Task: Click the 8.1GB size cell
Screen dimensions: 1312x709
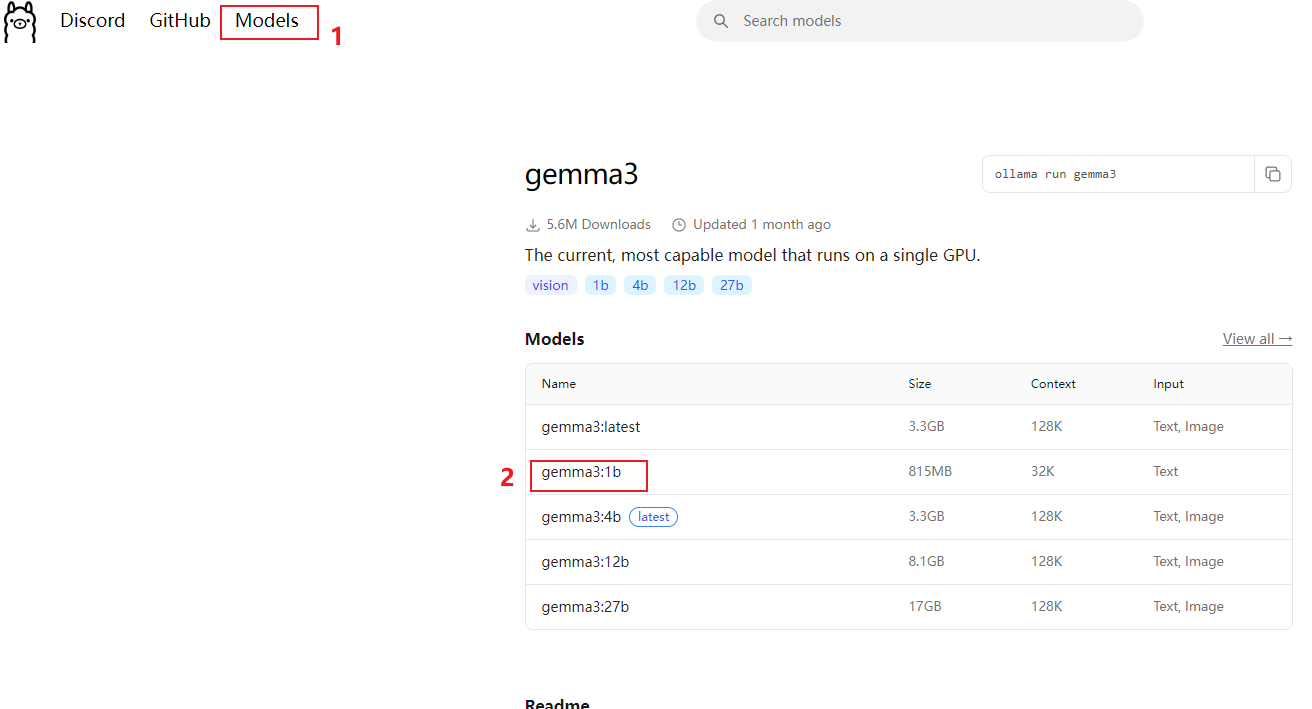Action: 926,562
